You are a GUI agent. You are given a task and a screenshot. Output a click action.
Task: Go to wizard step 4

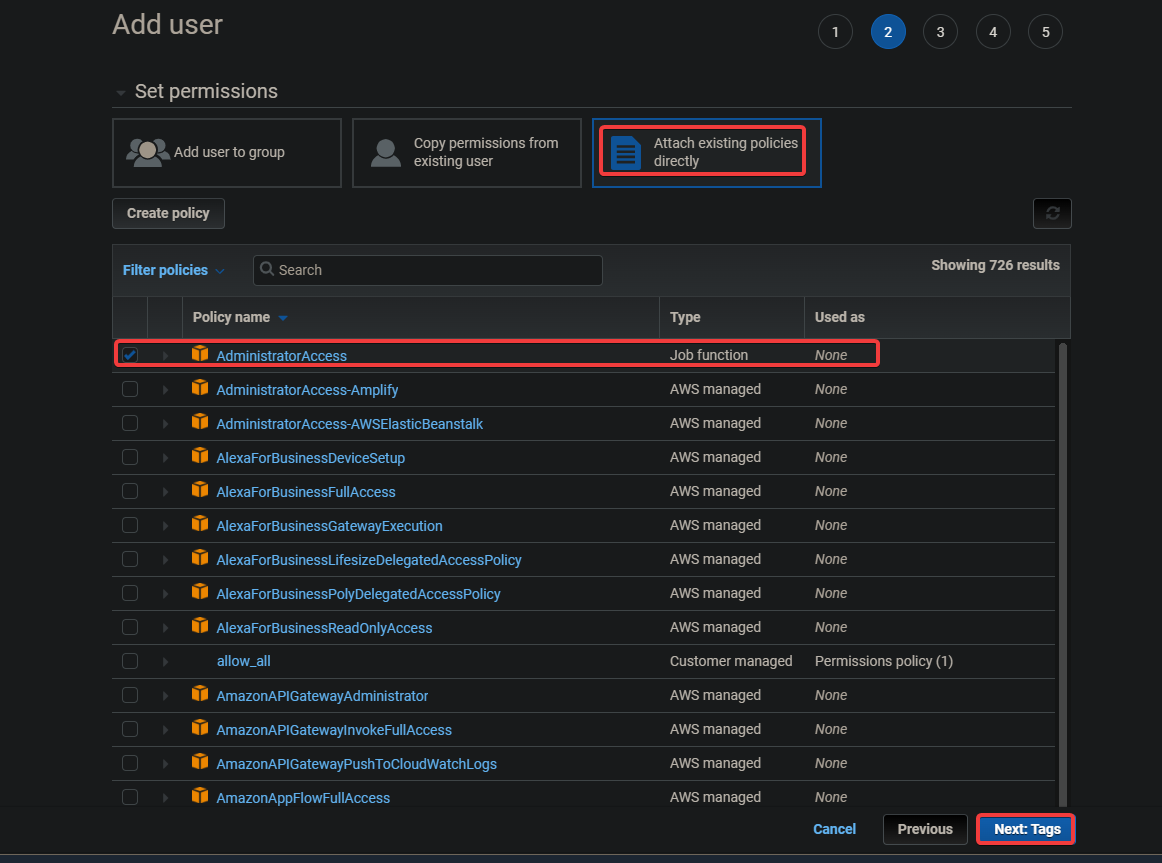993,32
